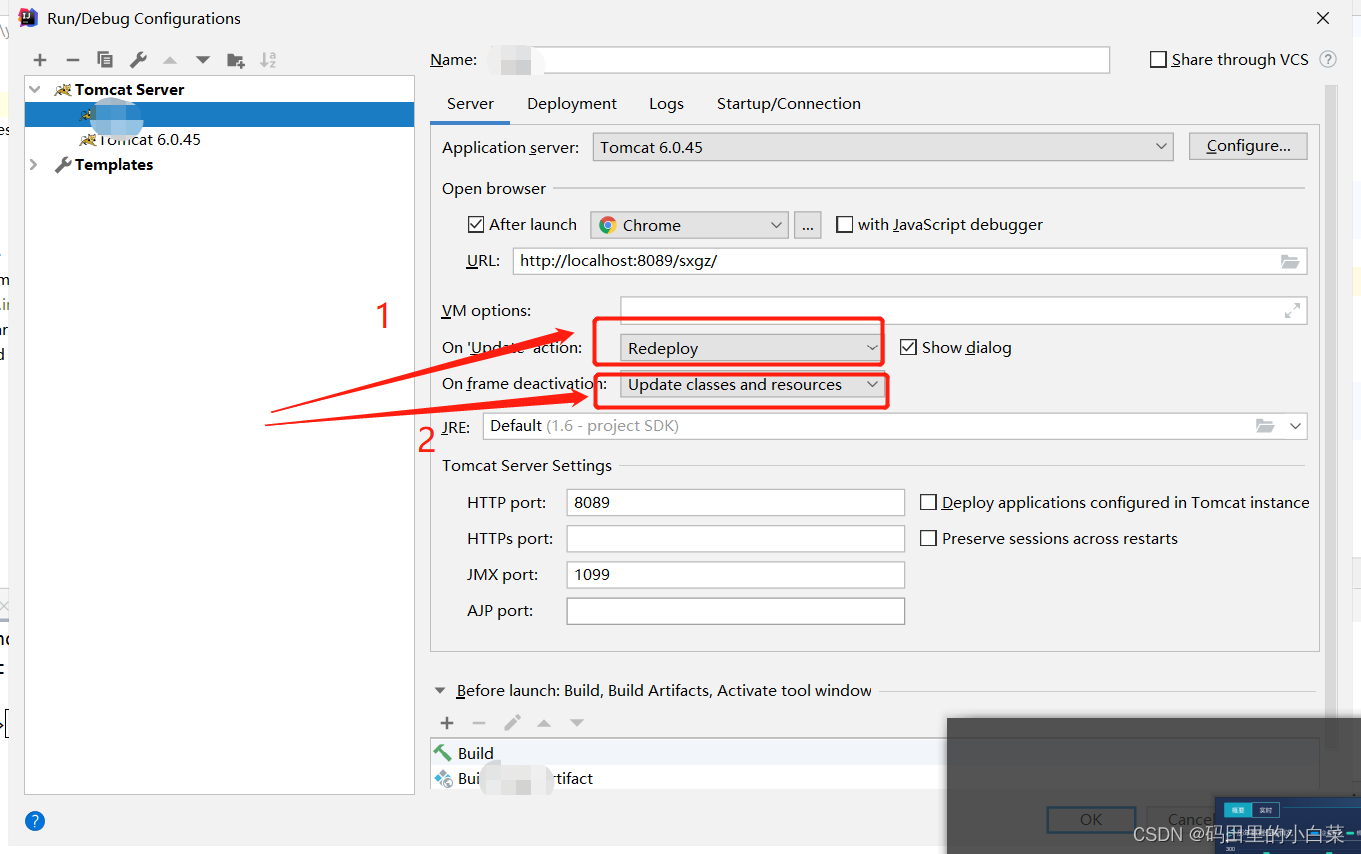Remove configuration with minus icon
Viewport: 1361px width, 854px height.
pos(72,60)
